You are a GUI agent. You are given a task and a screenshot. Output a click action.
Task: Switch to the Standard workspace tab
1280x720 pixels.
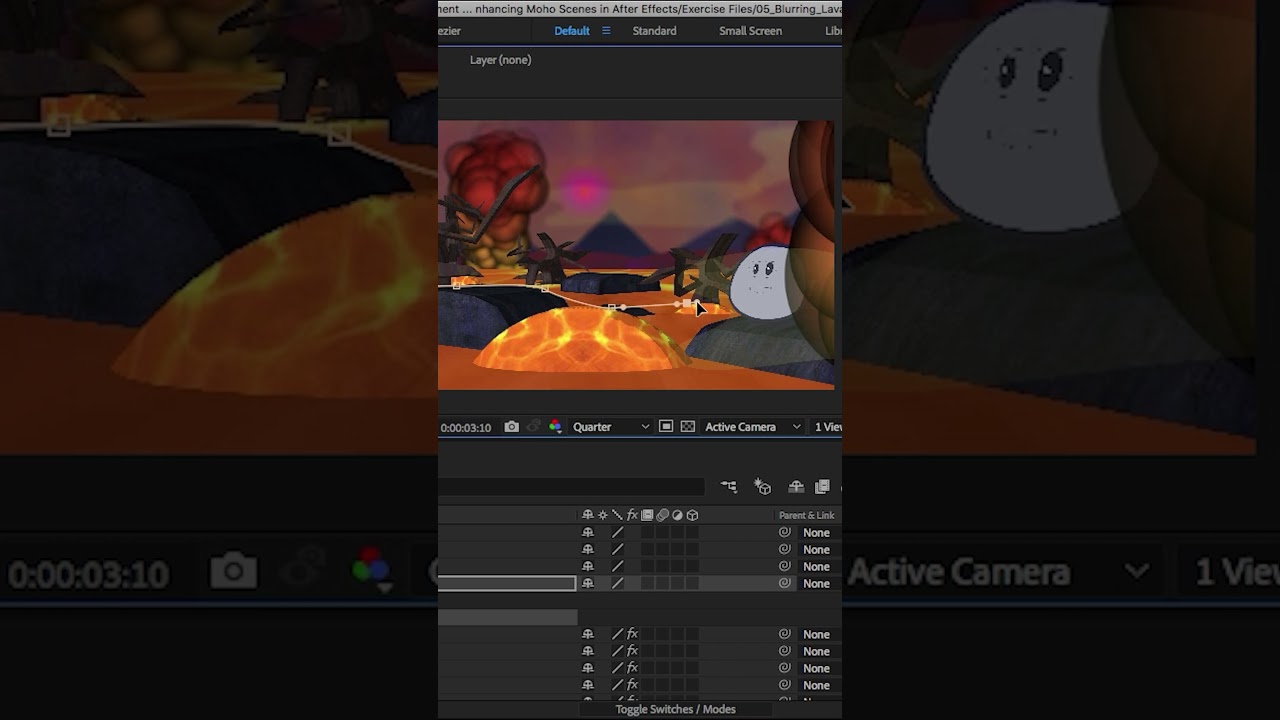(x=654, y=31)
